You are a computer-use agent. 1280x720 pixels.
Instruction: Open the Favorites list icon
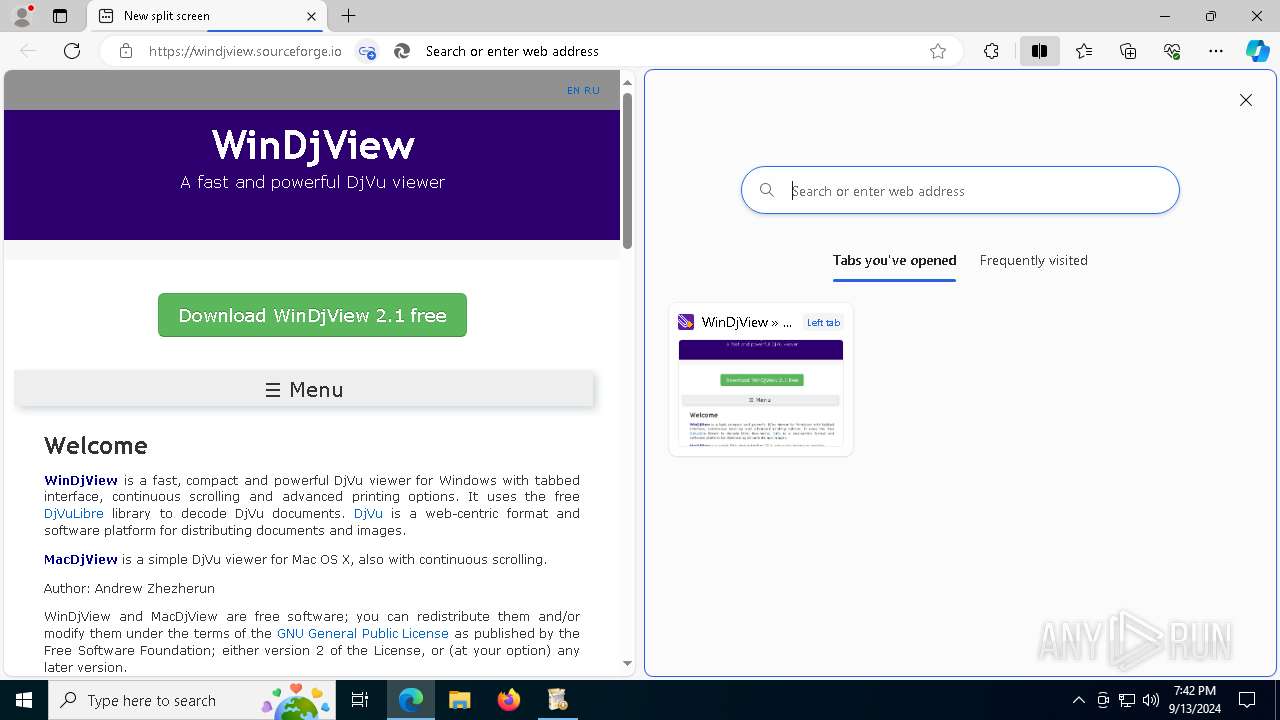coord(1084,51)
